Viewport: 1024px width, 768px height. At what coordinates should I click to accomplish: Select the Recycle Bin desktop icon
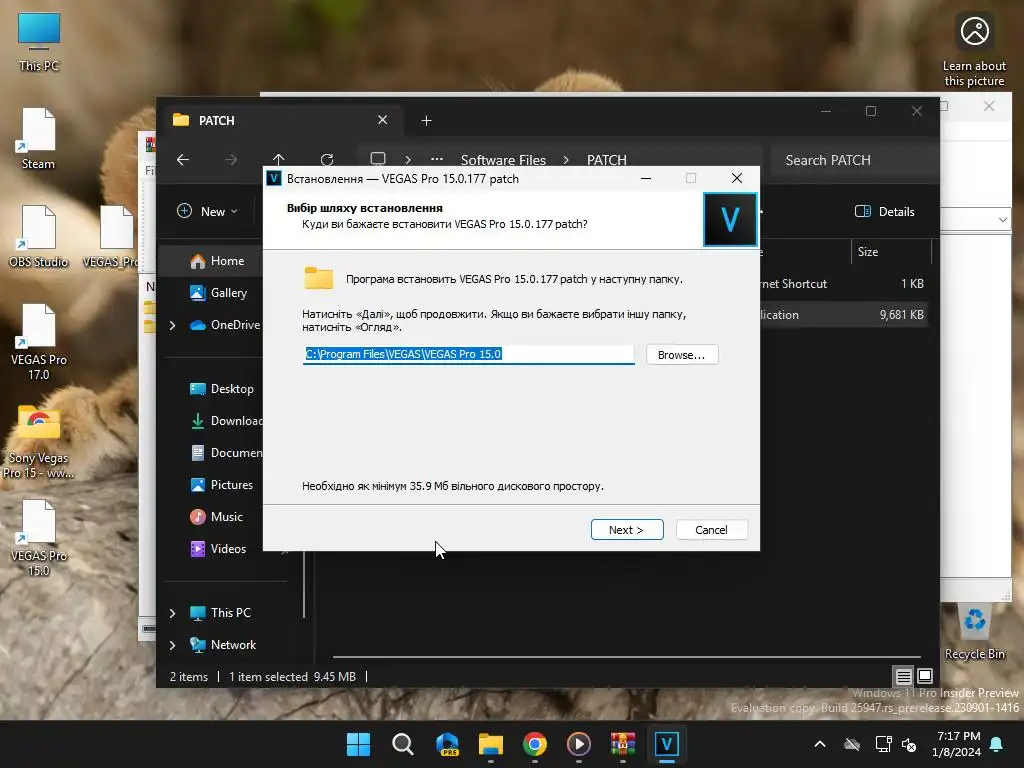[x=974, y=632]
